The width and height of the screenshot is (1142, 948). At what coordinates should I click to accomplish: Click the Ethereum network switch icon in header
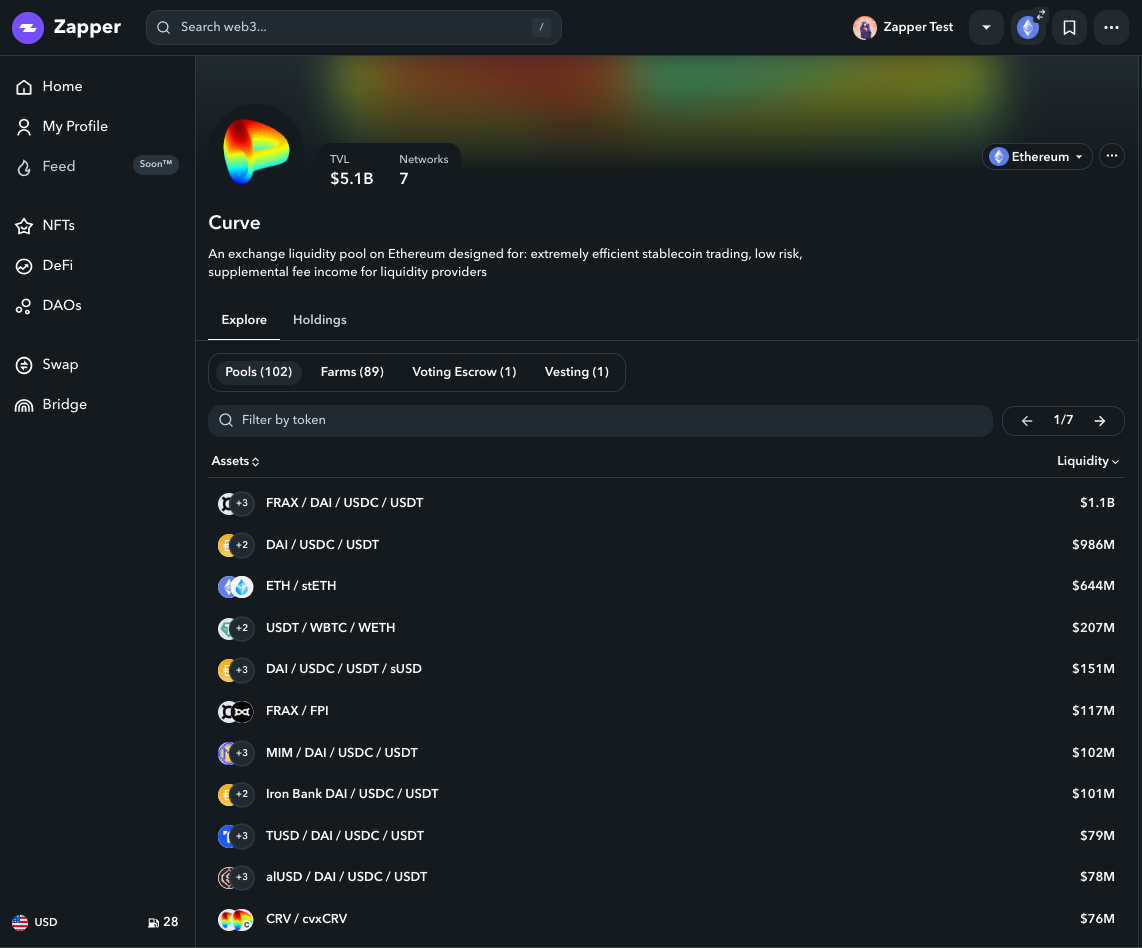click(x=1028, y=28)
